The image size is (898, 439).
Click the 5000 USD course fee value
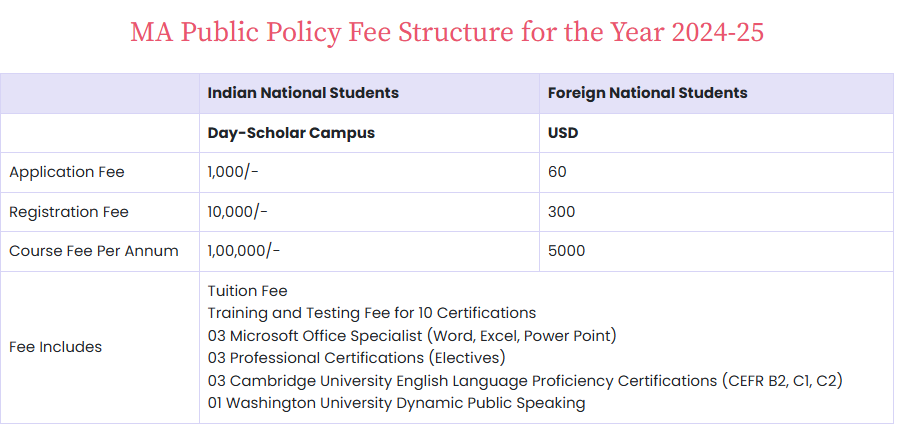click(x=567, y=251)
